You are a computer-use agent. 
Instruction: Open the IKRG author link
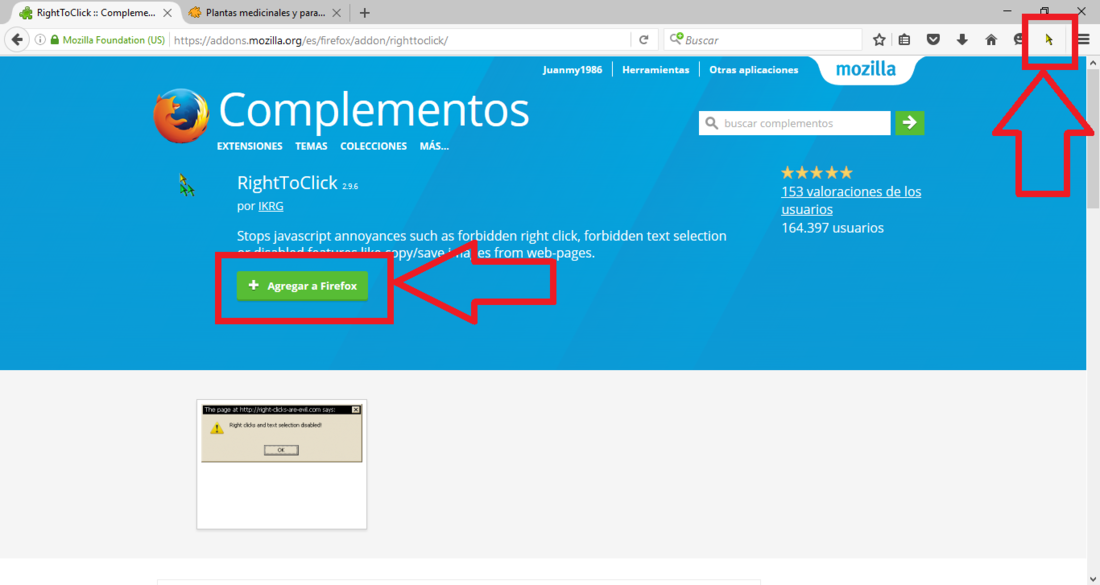tap(271, 206)
